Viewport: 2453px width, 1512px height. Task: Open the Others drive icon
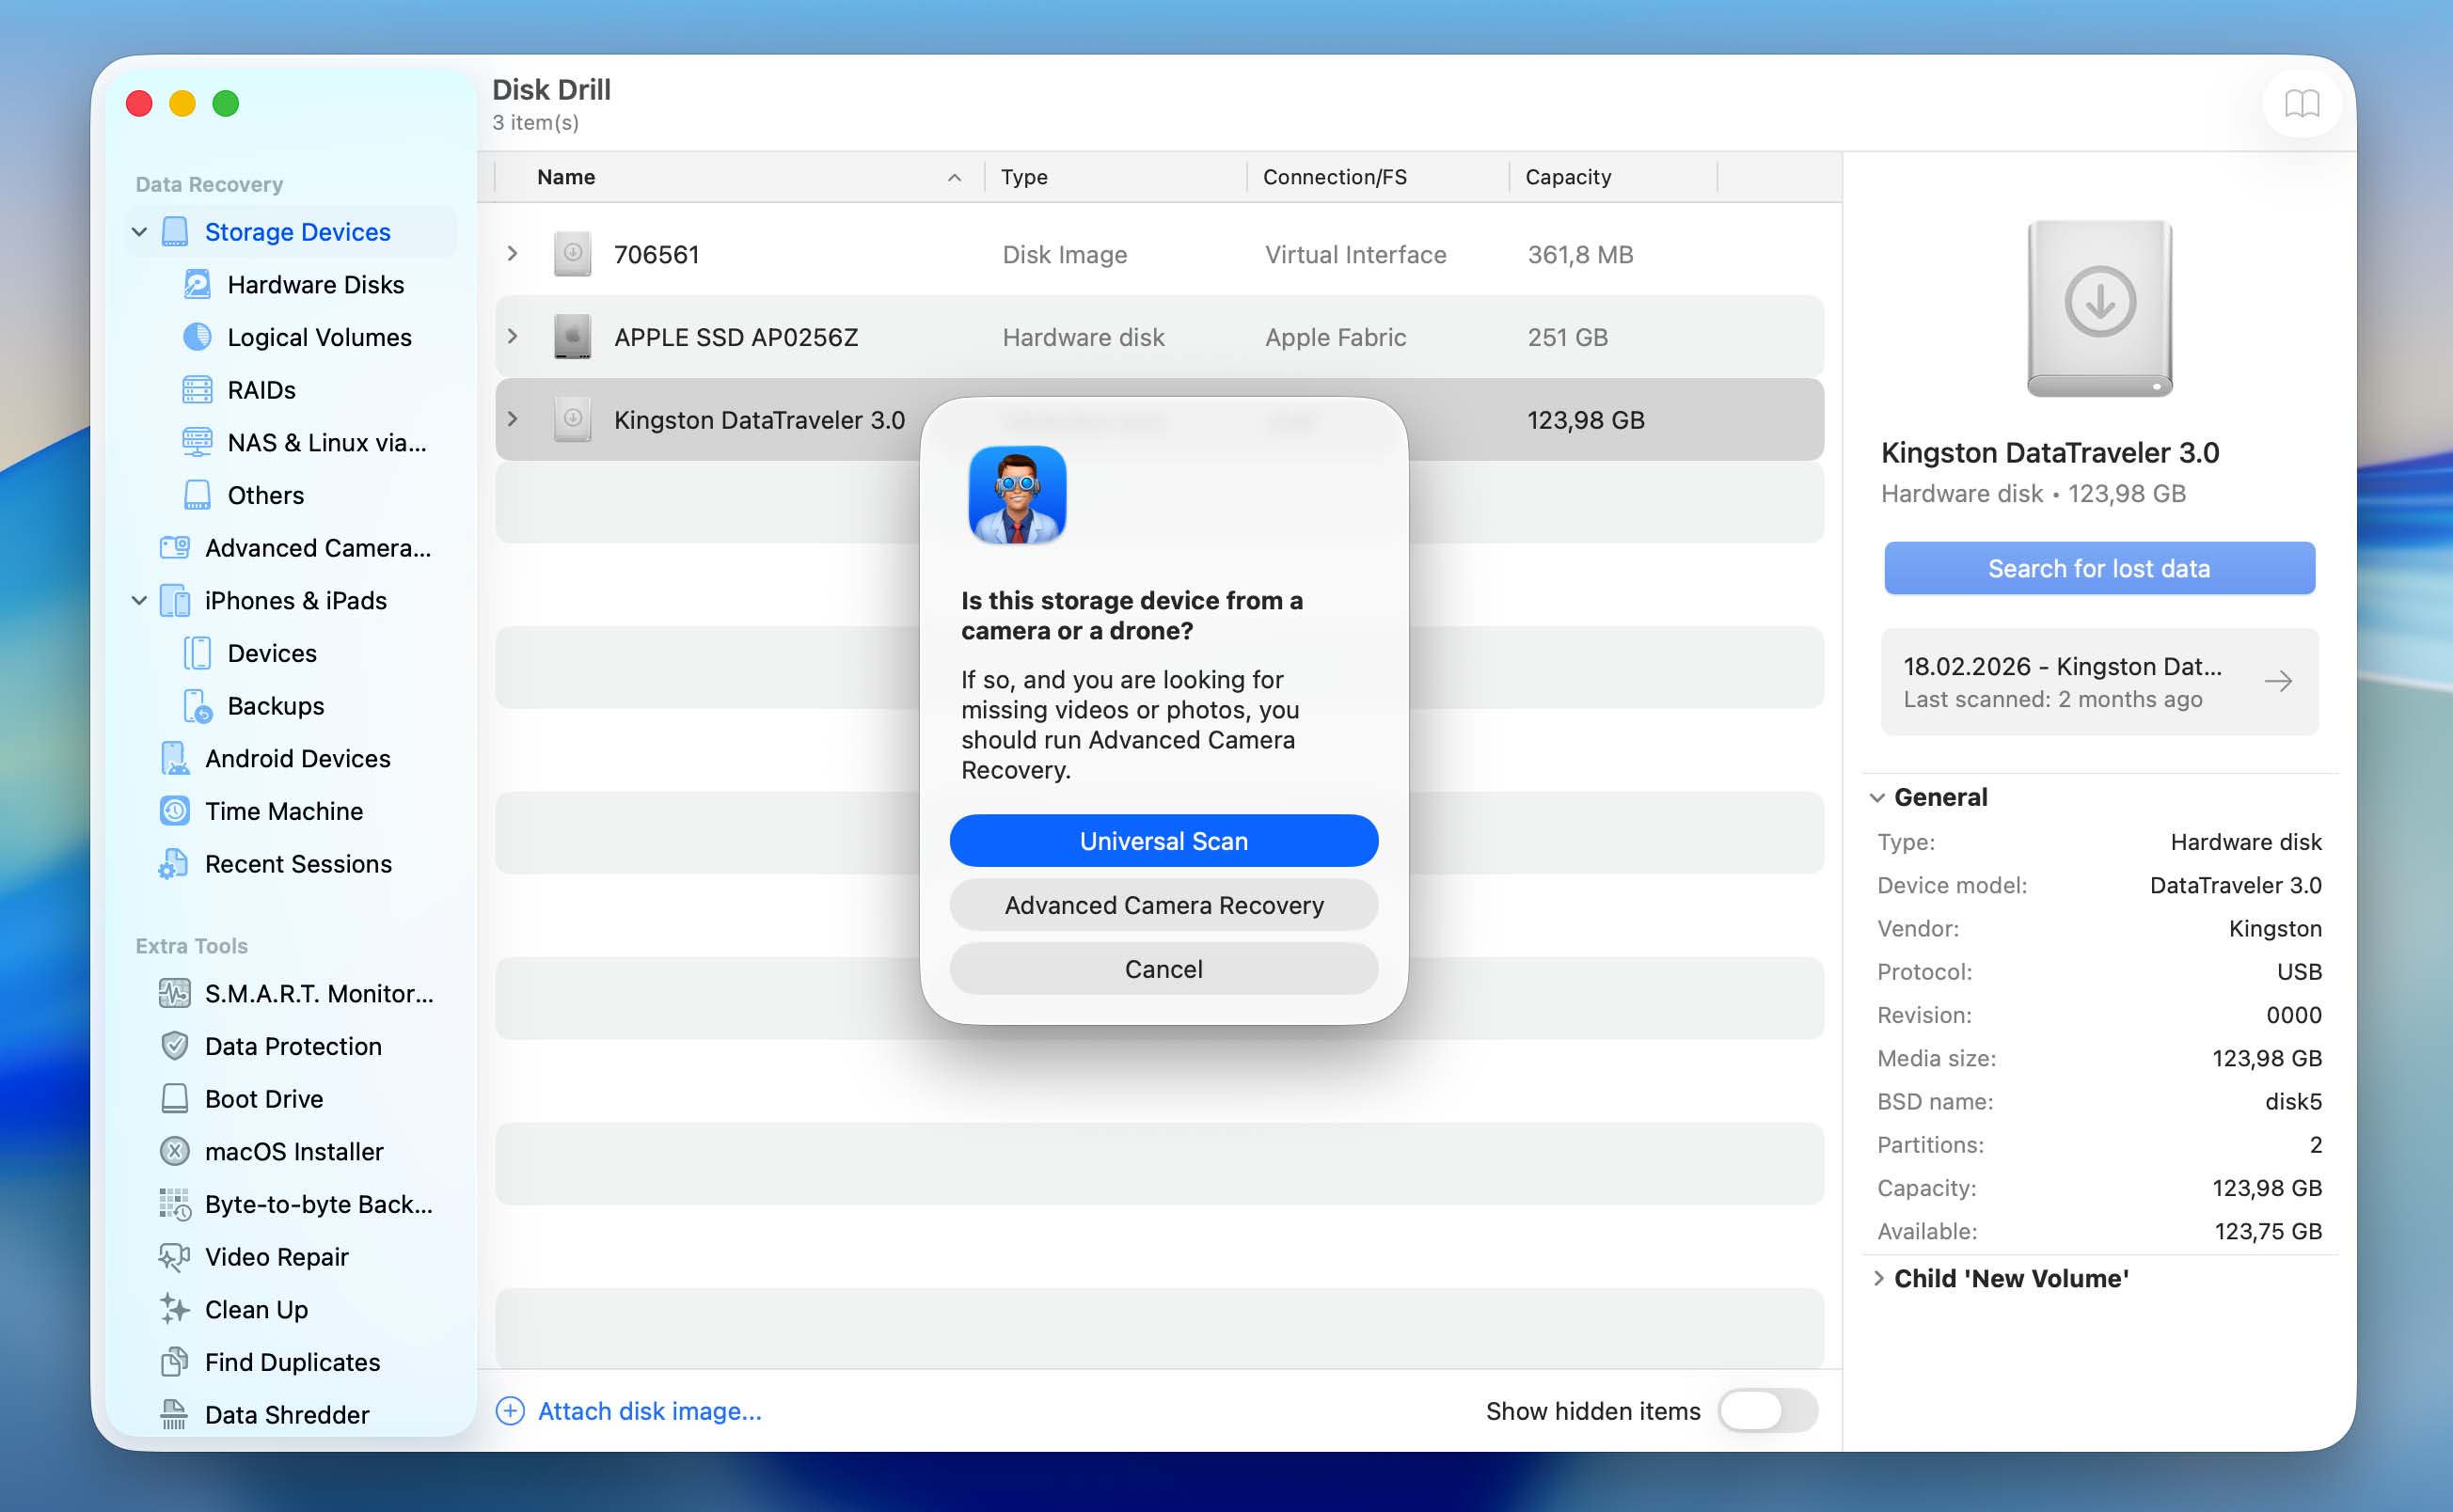pos(197,495)
